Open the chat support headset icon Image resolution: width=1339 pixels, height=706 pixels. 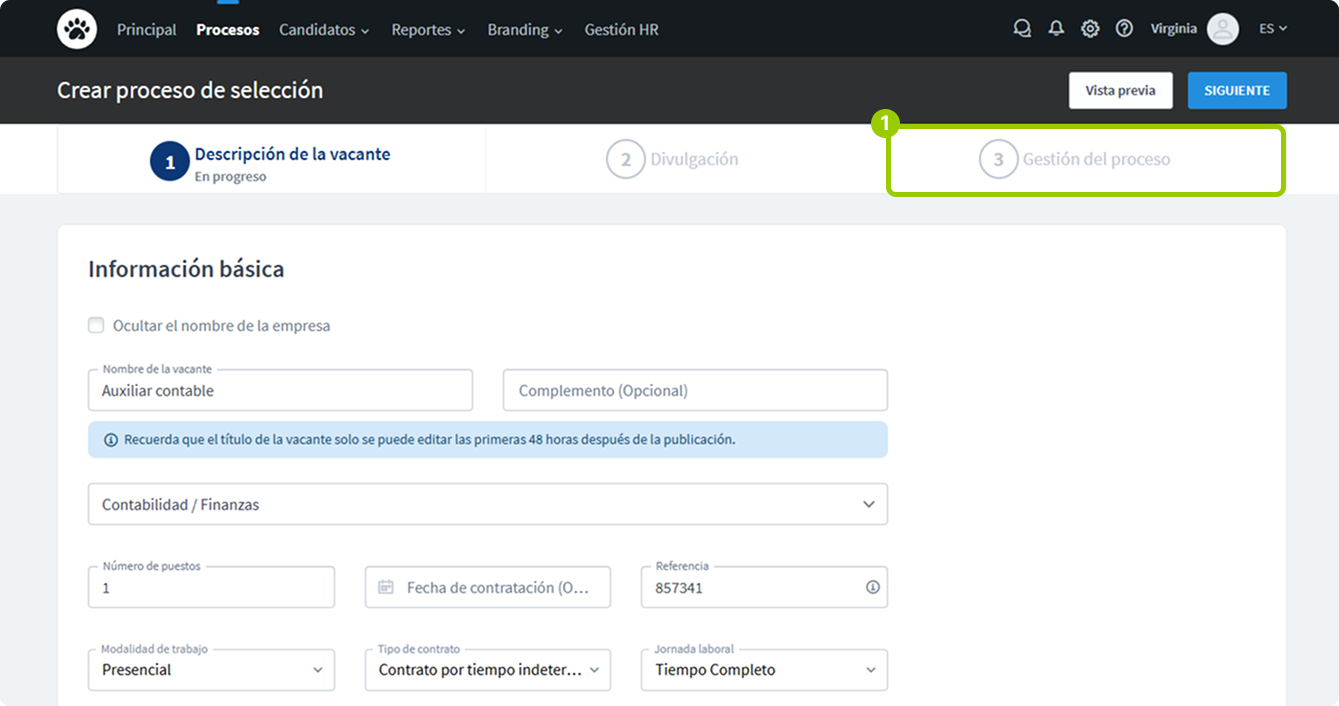click(1022, 29)
